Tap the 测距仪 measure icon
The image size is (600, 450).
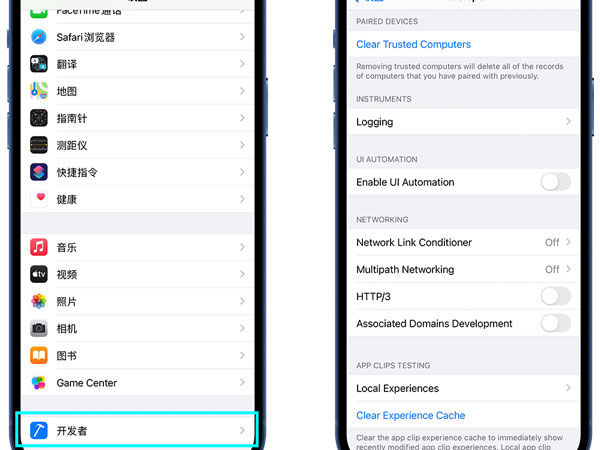pyautogui.click(x=39, y=145)
